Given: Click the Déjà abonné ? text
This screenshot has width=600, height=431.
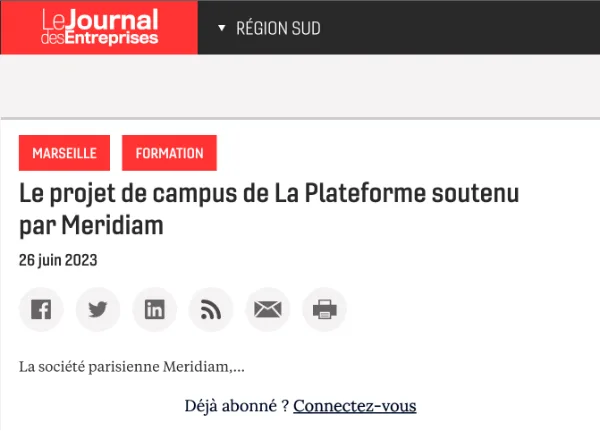Looking at the screenshot, I should [x=237, y=405].
